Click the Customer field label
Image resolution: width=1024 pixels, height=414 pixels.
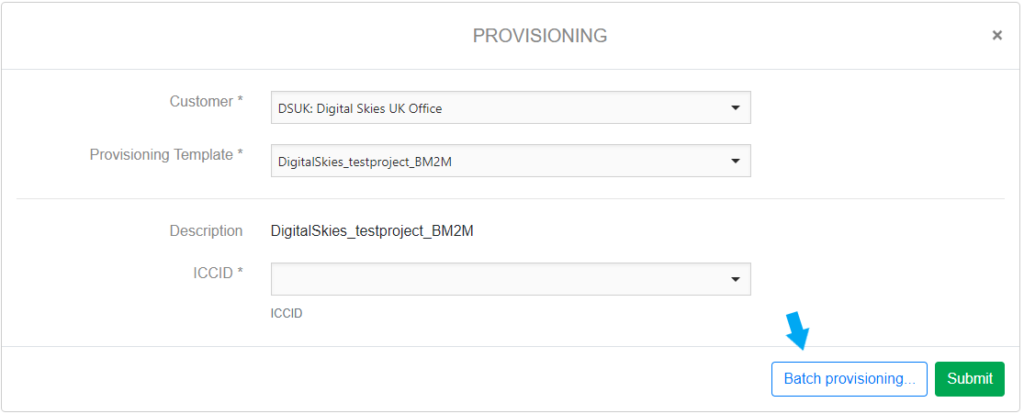coord(202,101)
